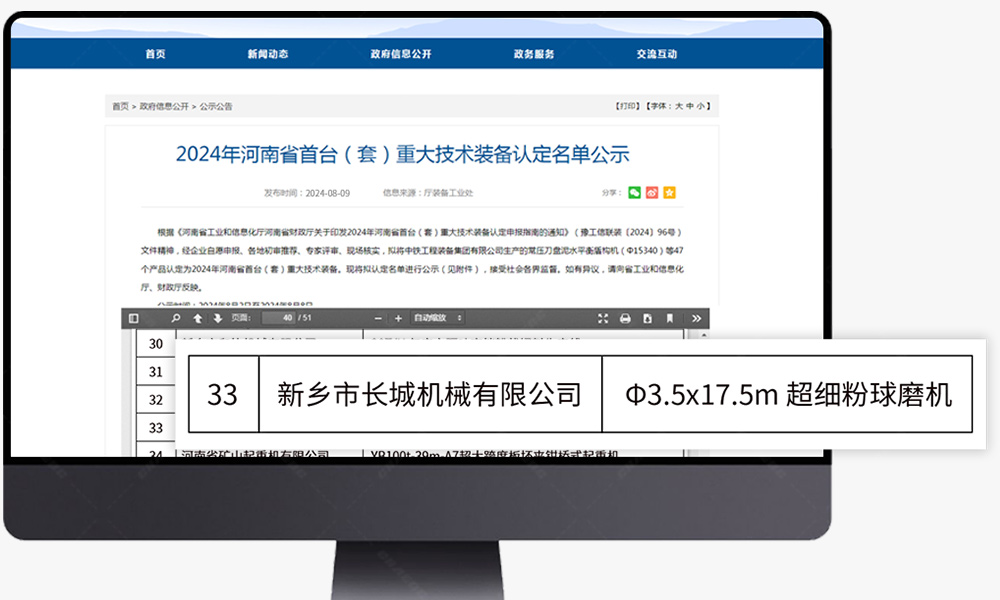Print the PDF document
Viewport: 1000px width, 600px height.
625,318
